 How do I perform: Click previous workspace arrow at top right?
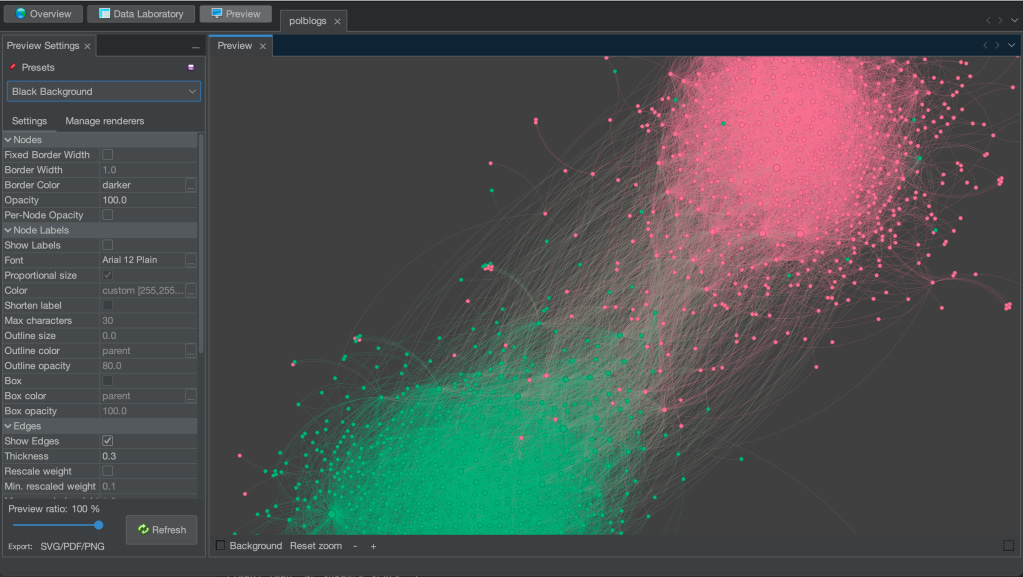988,20
